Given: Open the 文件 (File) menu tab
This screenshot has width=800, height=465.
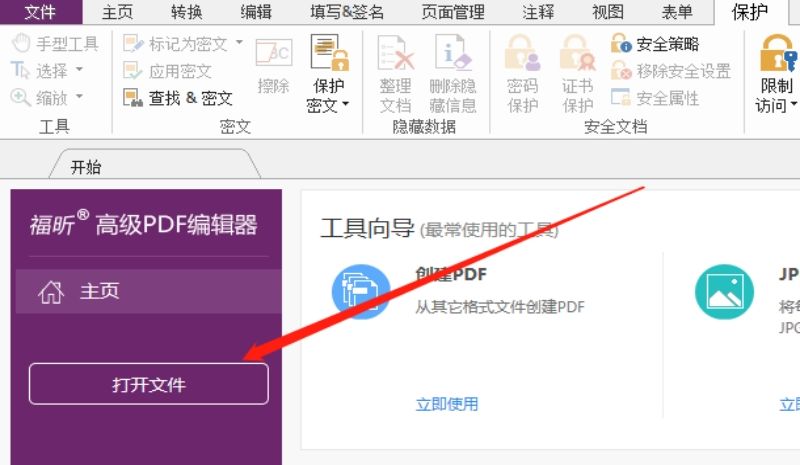Looking at the screenshot, I should (x=41, y=12).
